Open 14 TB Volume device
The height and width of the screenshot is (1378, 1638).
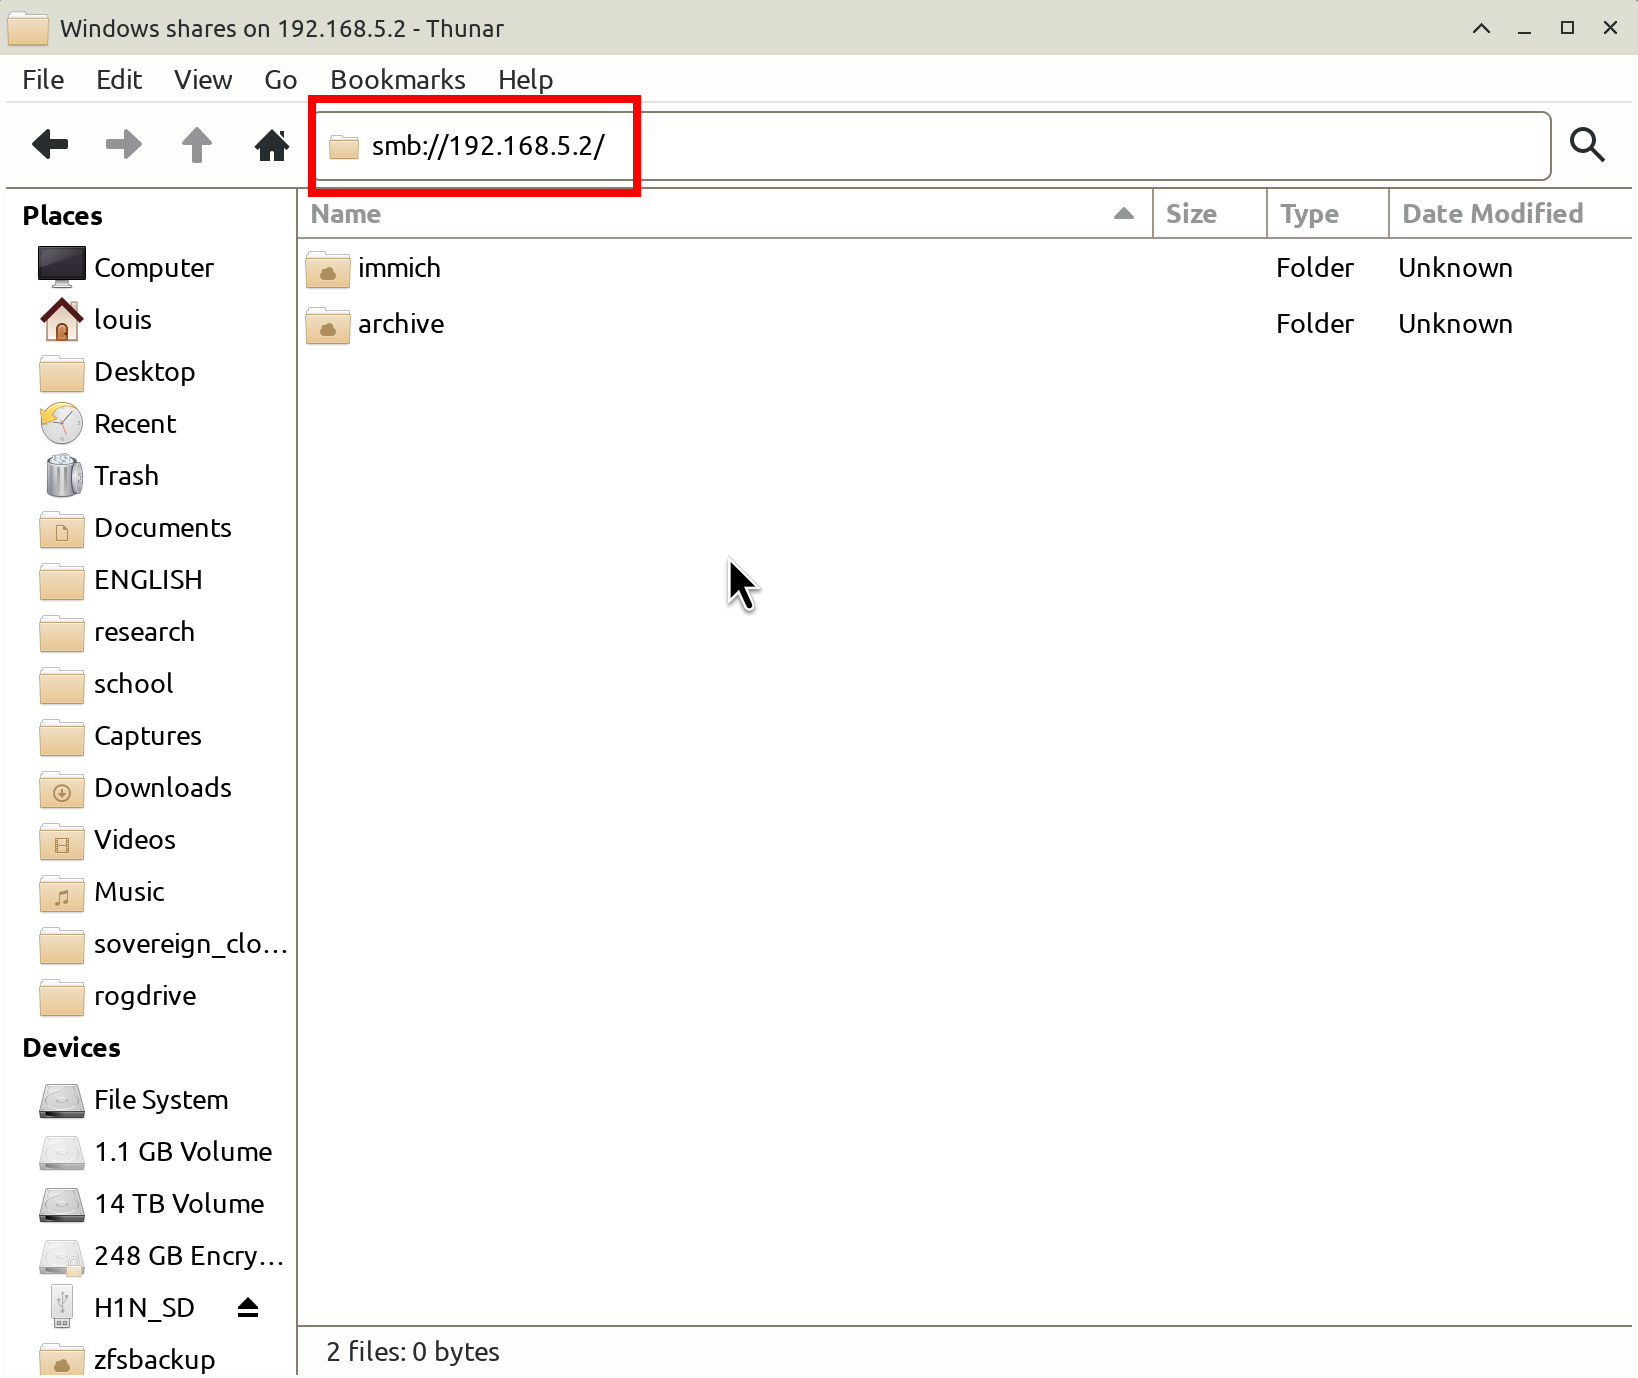(150, 1204)
